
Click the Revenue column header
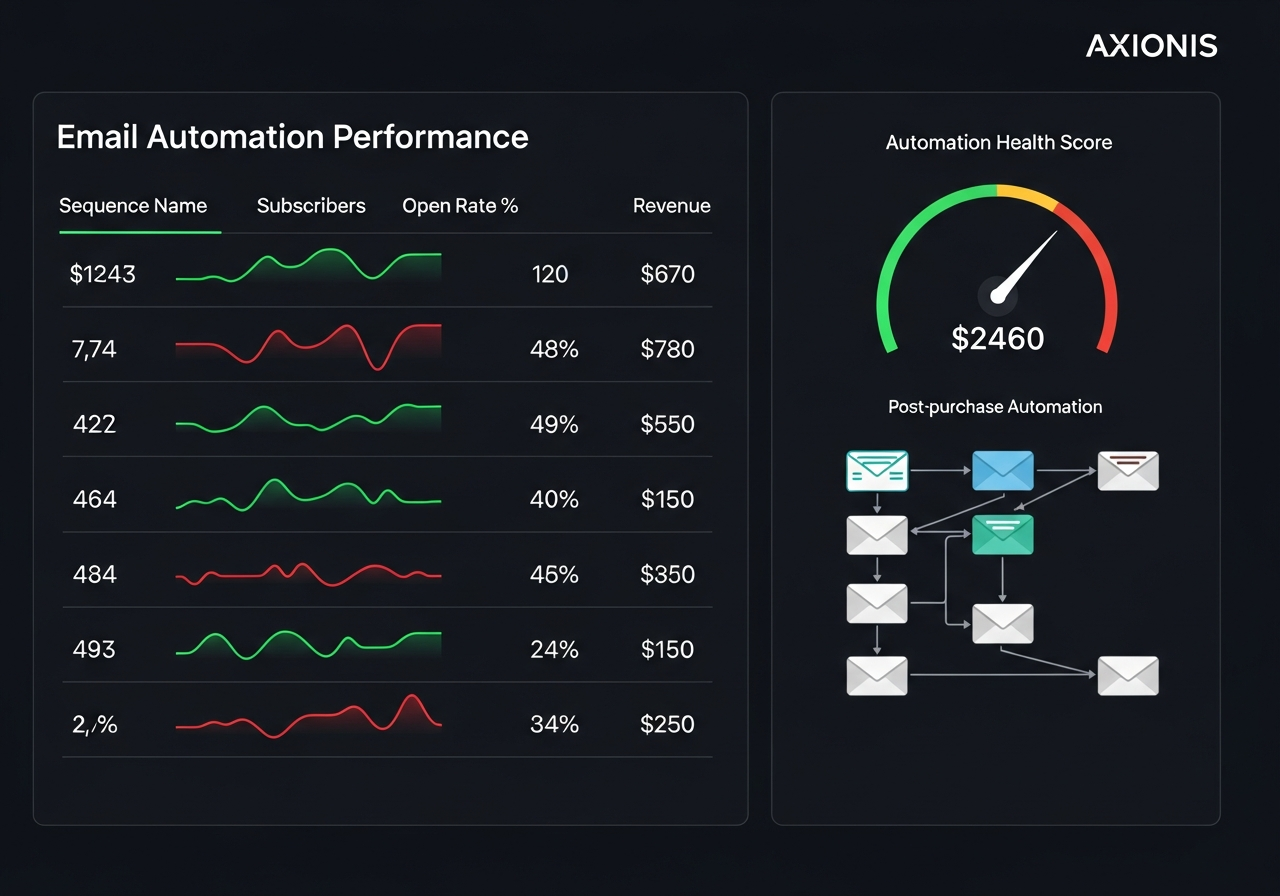coord(671,205)
